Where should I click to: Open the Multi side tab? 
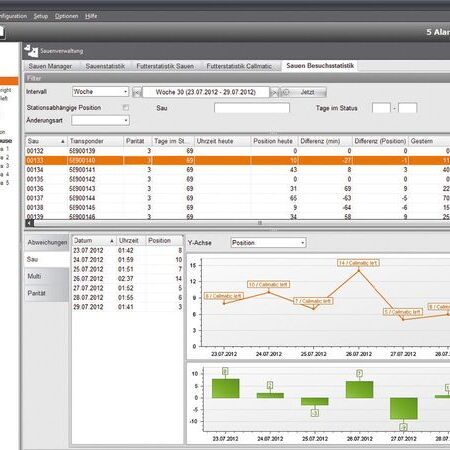(47, 276)
